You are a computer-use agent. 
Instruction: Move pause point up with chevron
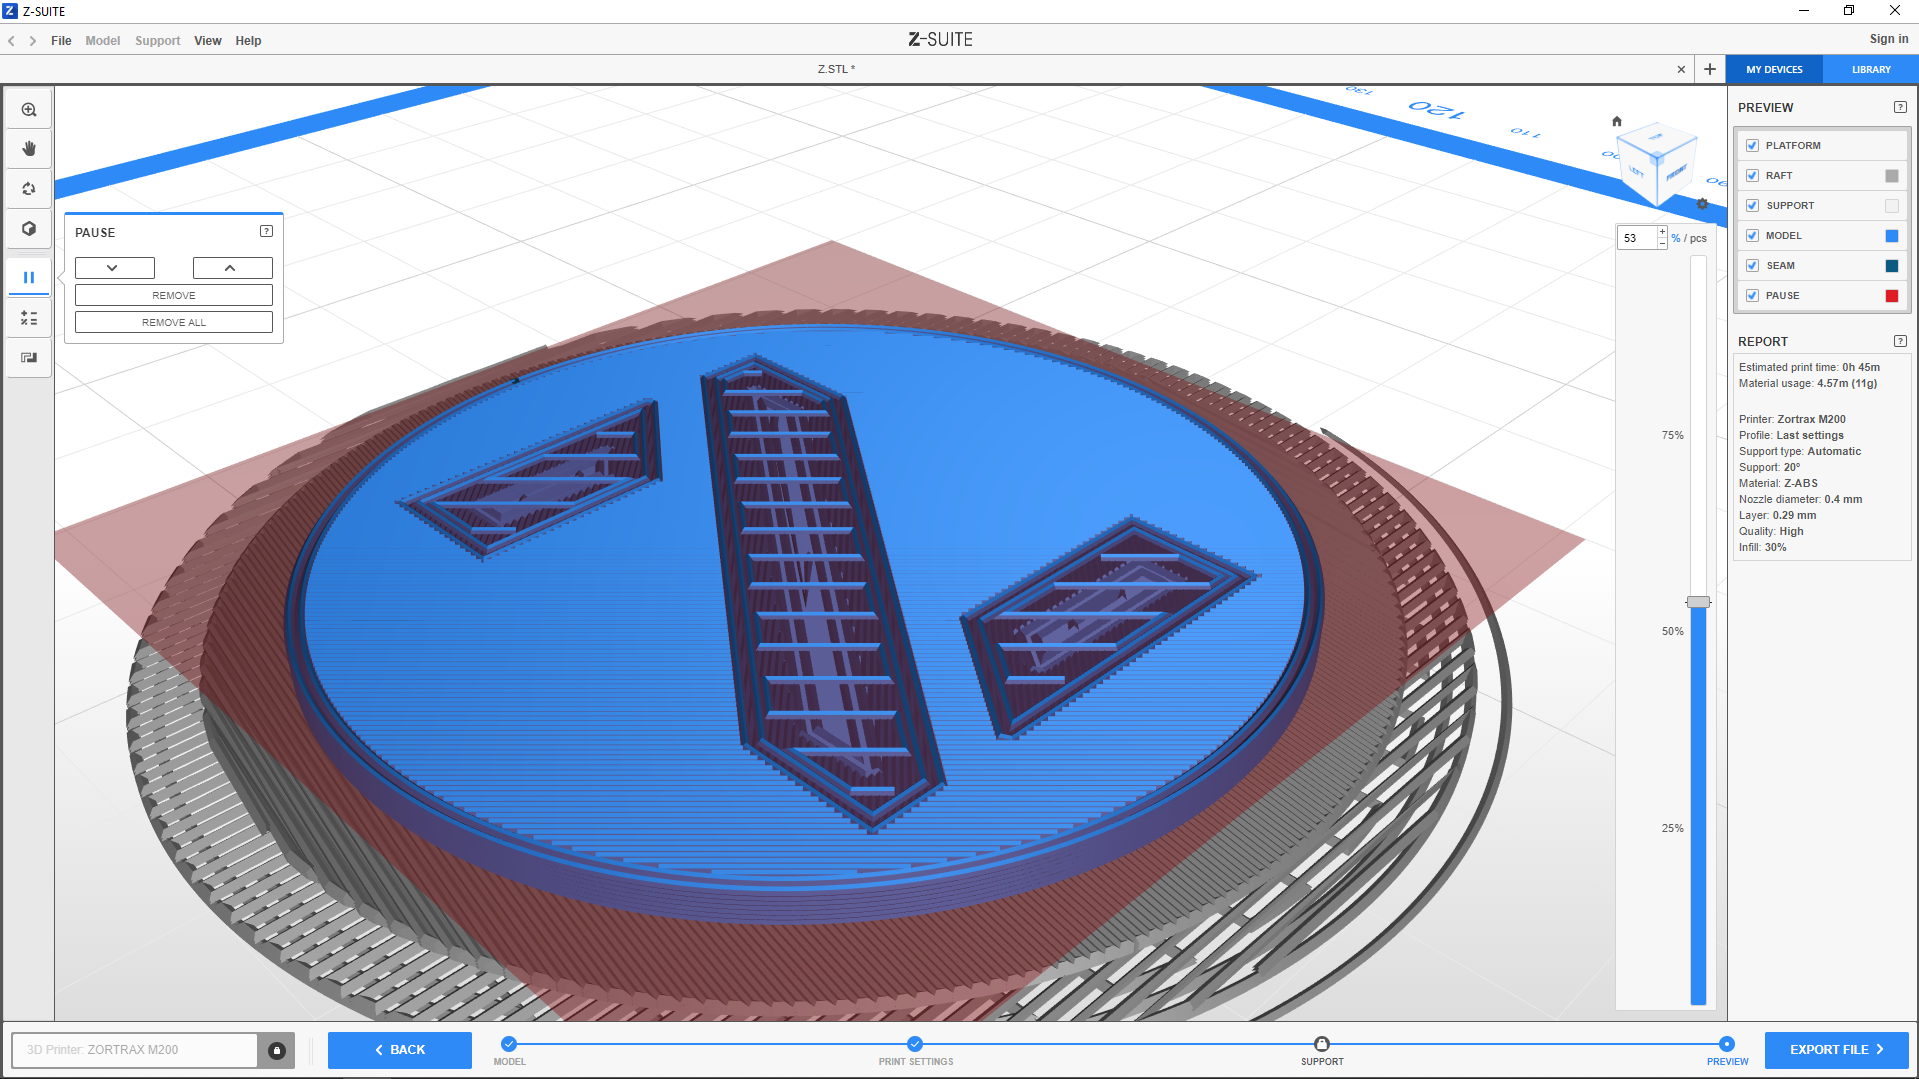pos(232,268)
